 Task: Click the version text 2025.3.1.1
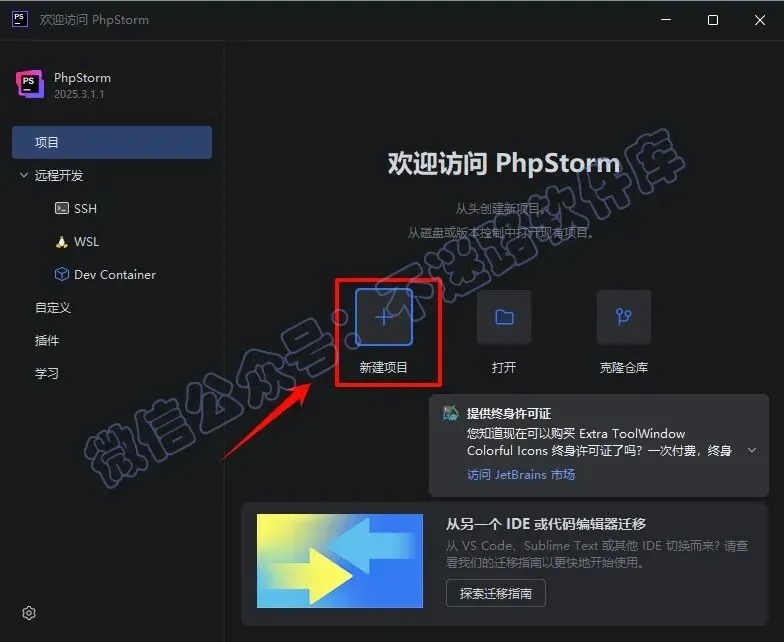point(79,94)
